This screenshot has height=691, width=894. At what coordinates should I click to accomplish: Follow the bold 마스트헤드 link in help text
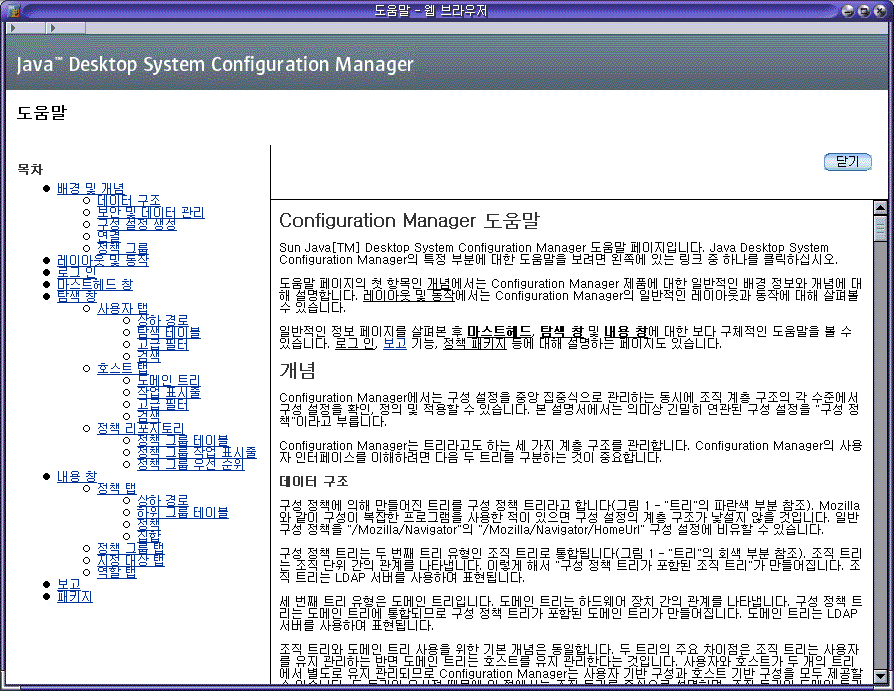(499, 331)
